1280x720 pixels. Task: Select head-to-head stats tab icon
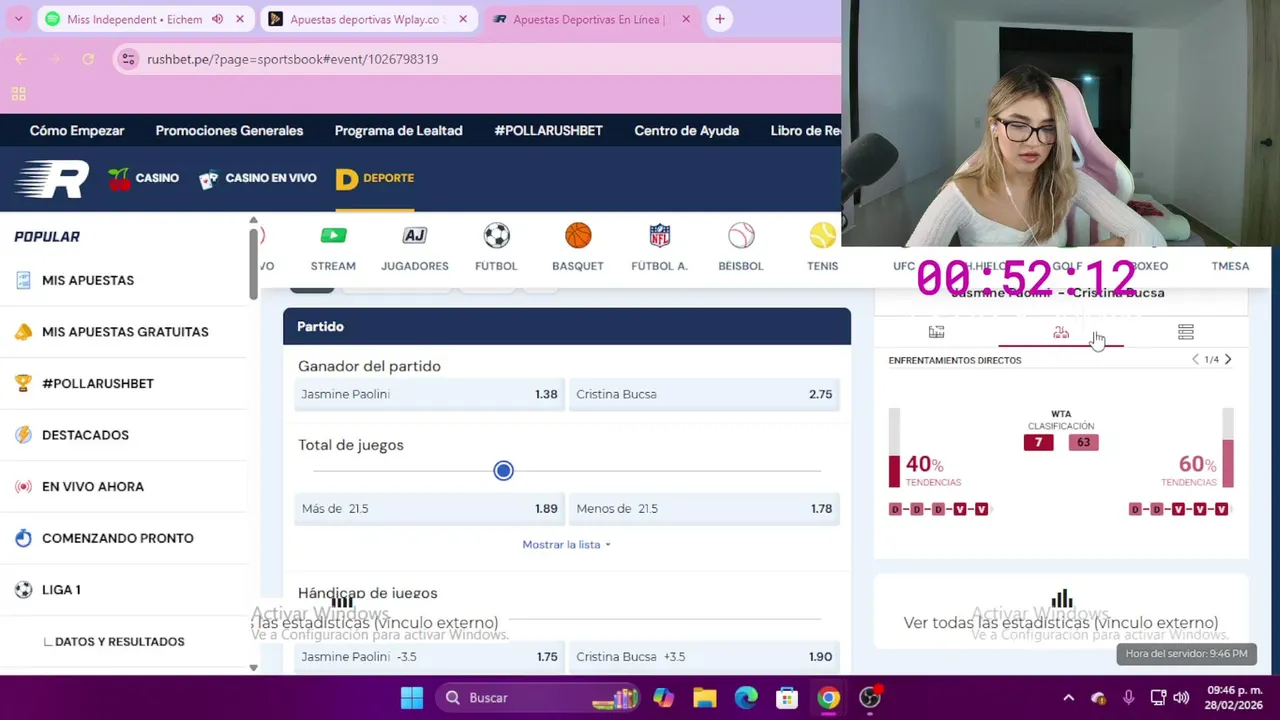click(1061, 332)
